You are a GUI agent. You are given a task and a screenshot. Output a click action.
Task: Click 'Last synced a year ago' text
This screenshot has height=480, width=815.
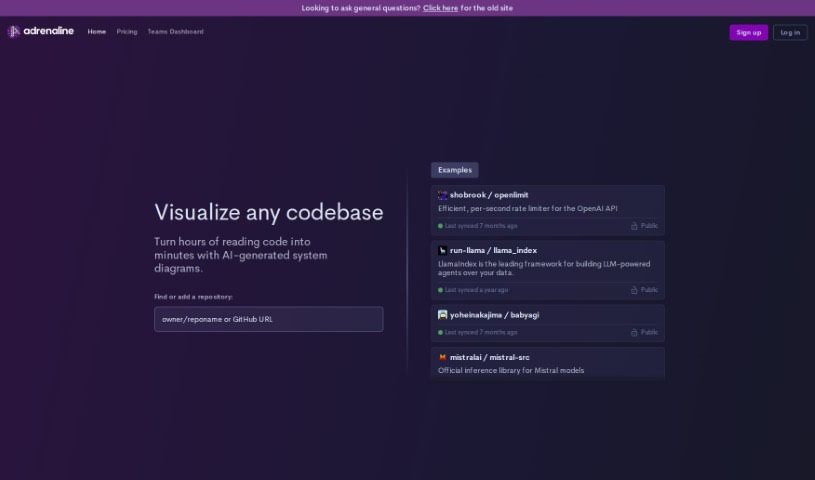tap(476, 290)
